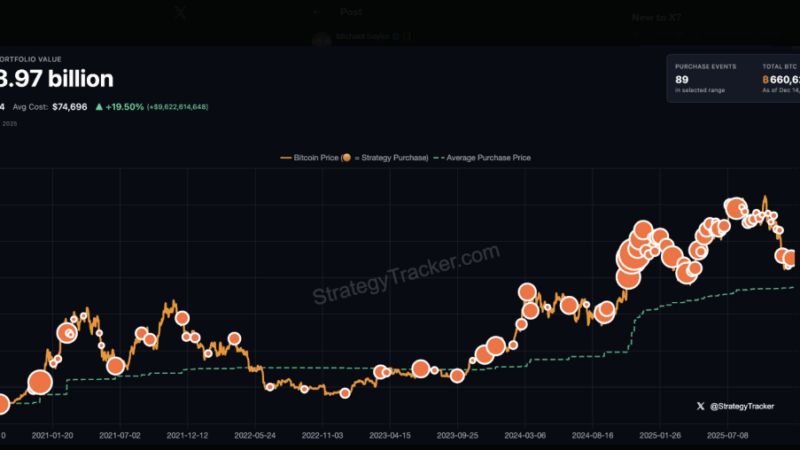Screen dimensions: 800x450
Task: Click the TOTAL BTC label
Action: pyautogui.click(x=780, y=66)
